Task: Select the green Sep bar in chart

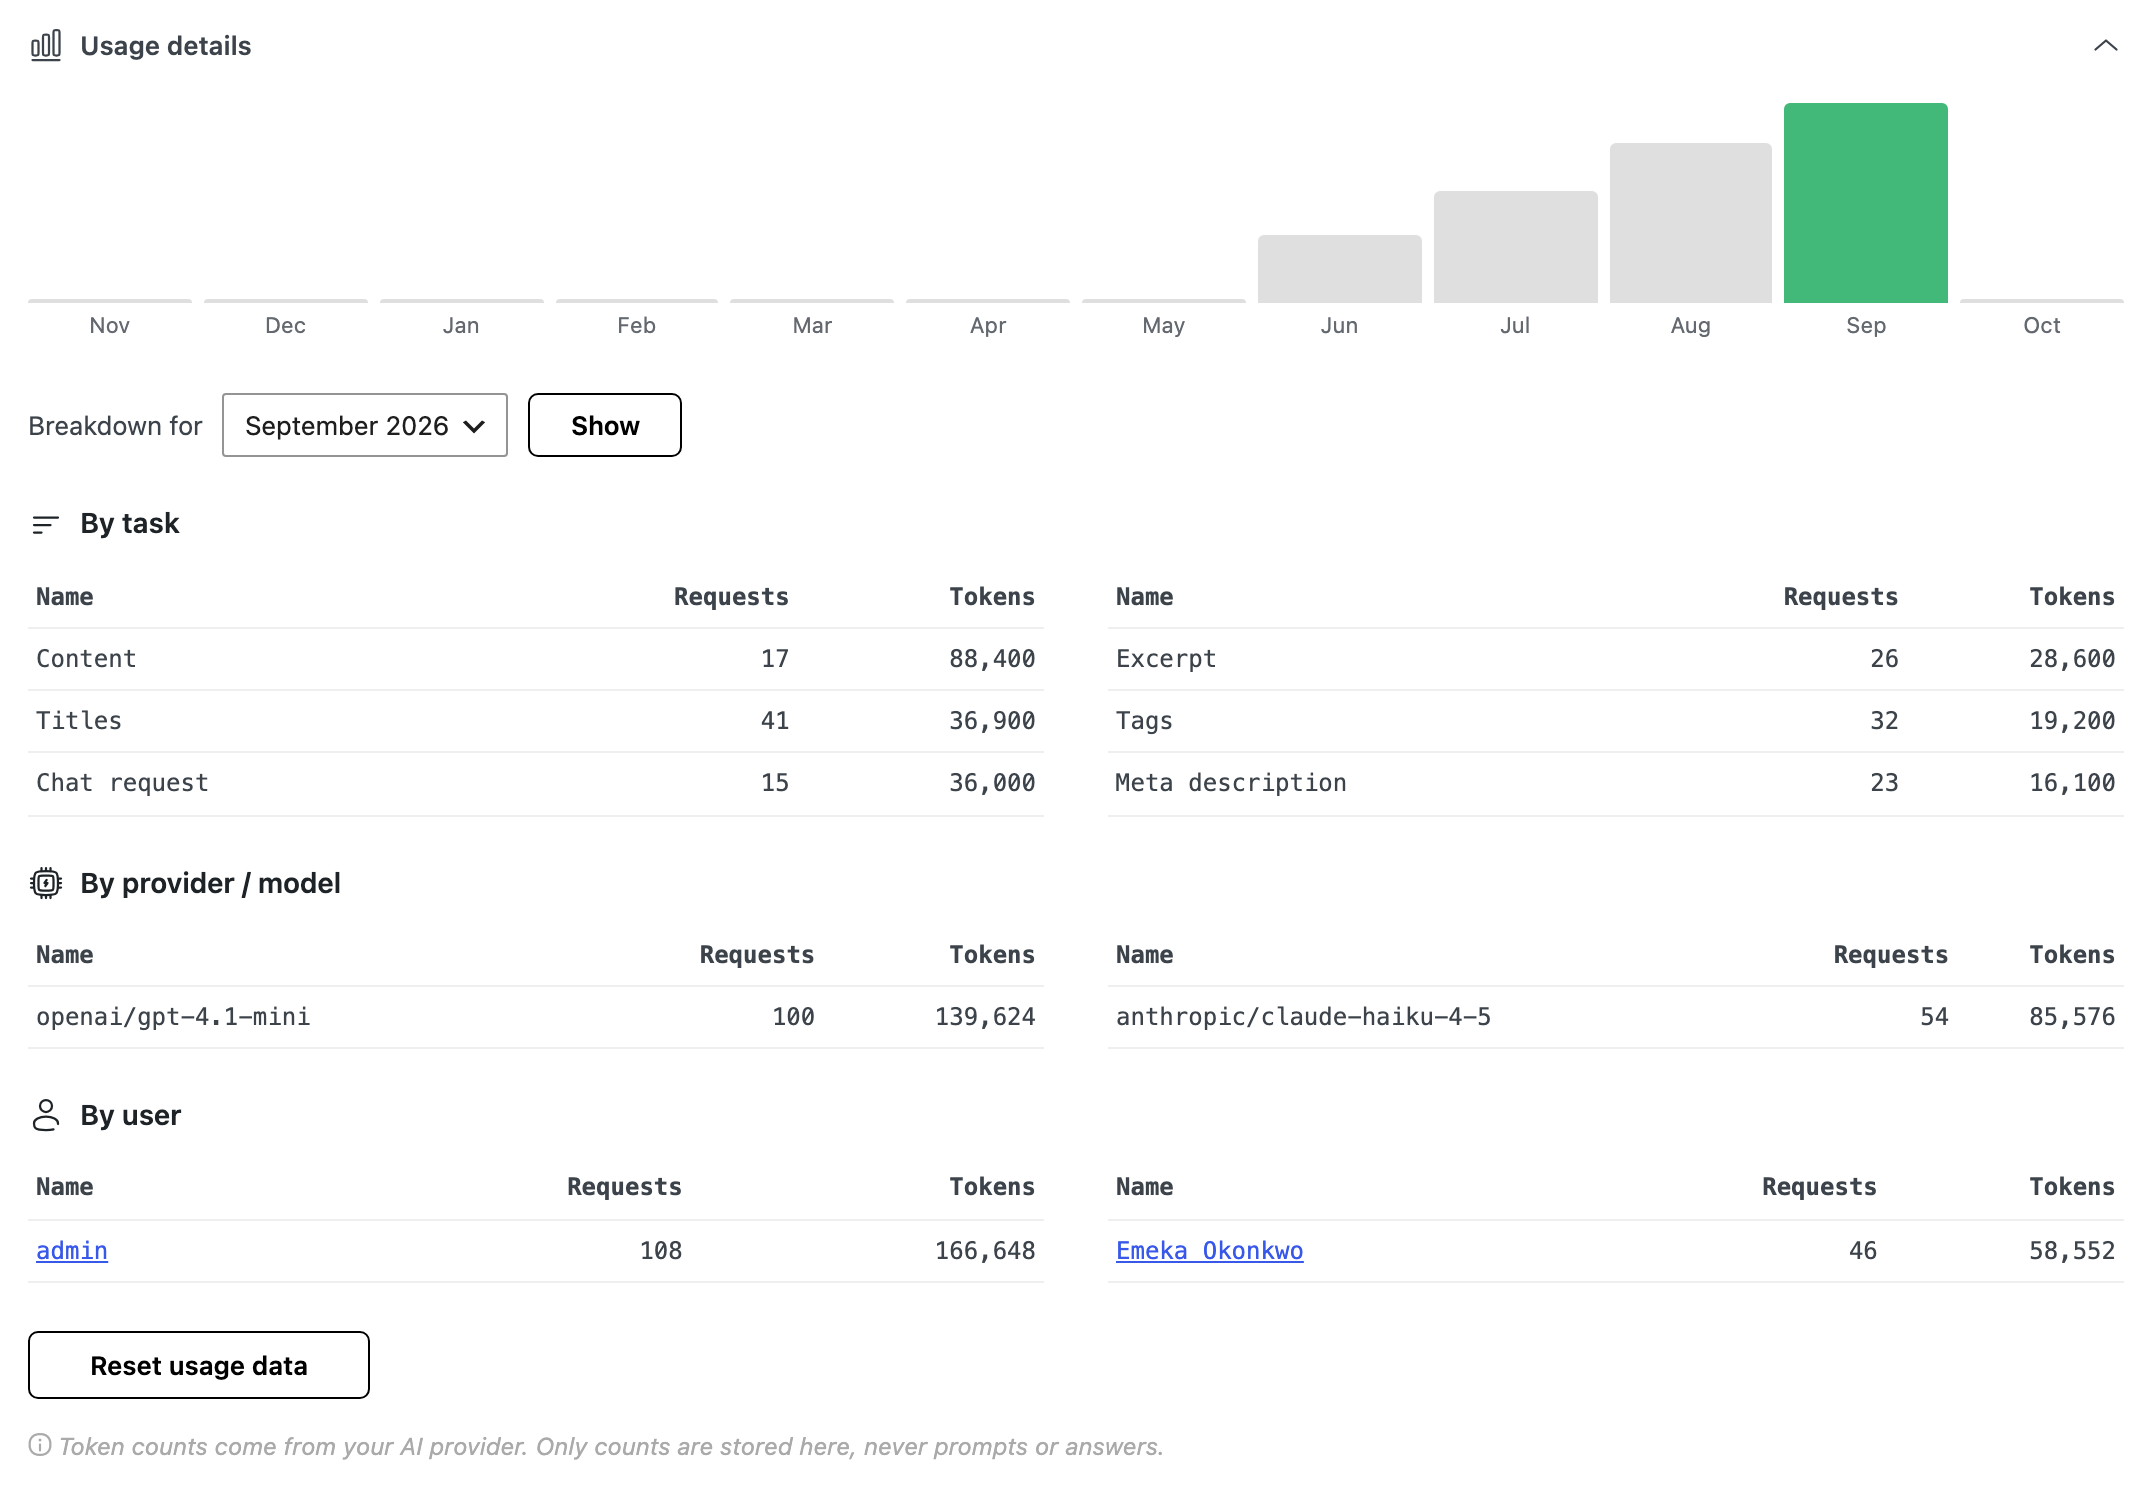Action: [1866, 203]
